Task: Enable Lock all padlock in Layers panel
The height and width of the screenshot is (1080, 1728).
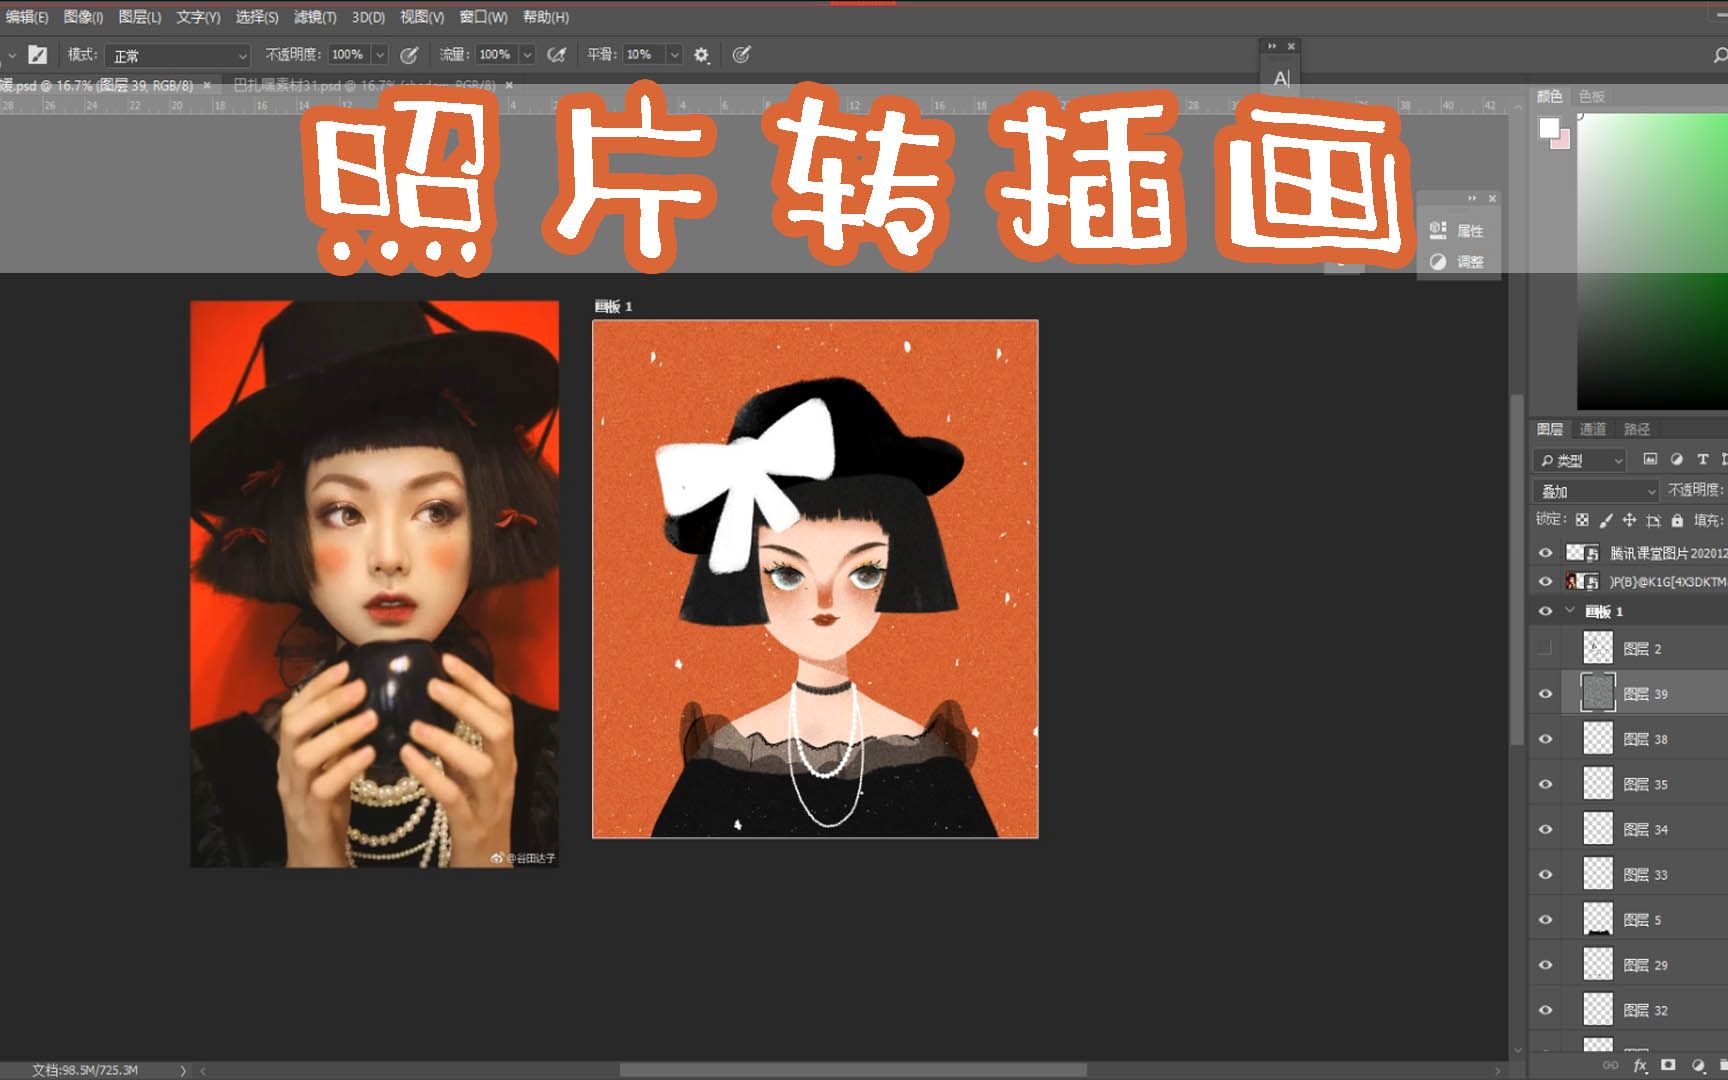Action: click(1678, 521)
